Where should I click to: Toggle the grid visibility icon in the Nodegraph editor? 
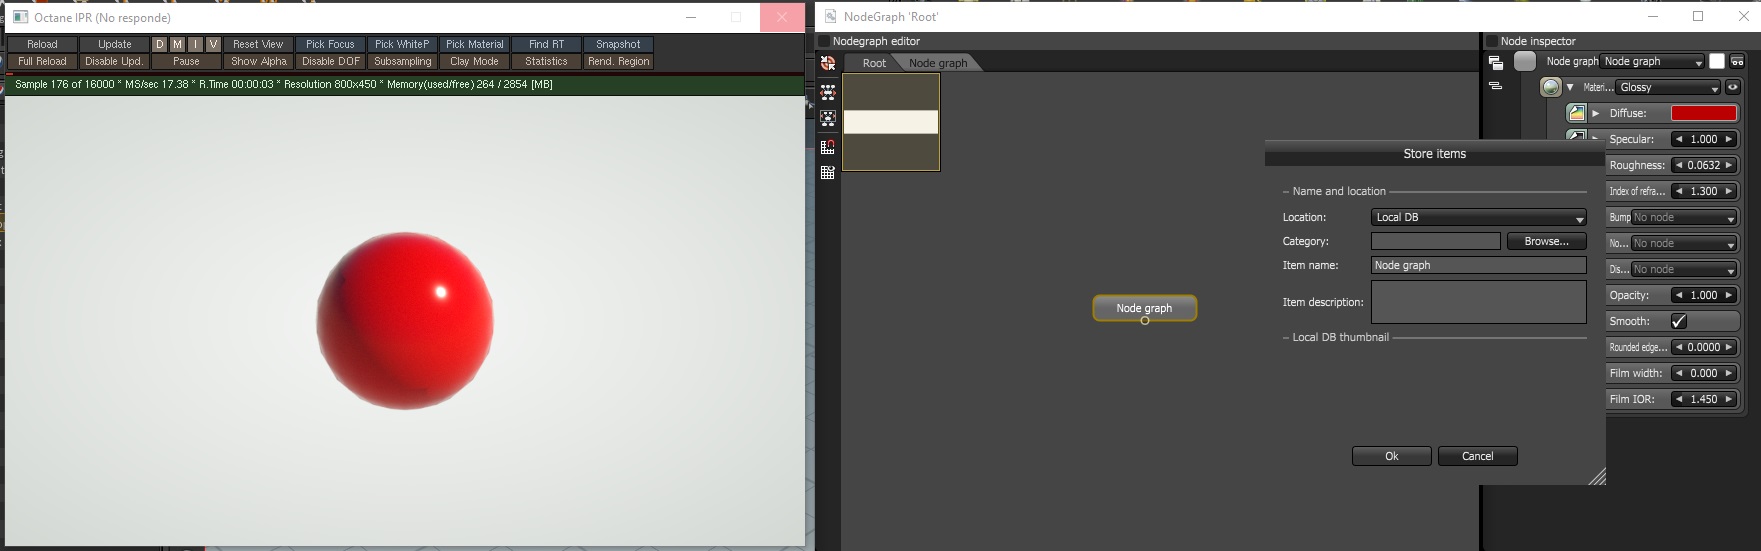pyautogui.click(x=828, y=173)
